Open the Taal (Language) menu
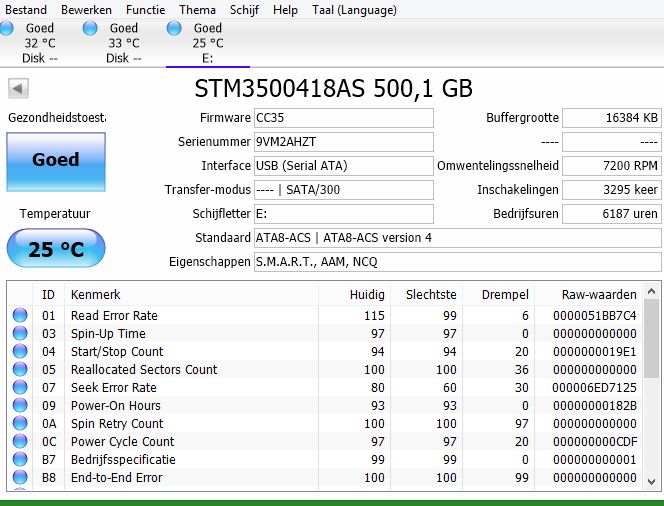664x506 pixels. [354, 10]
